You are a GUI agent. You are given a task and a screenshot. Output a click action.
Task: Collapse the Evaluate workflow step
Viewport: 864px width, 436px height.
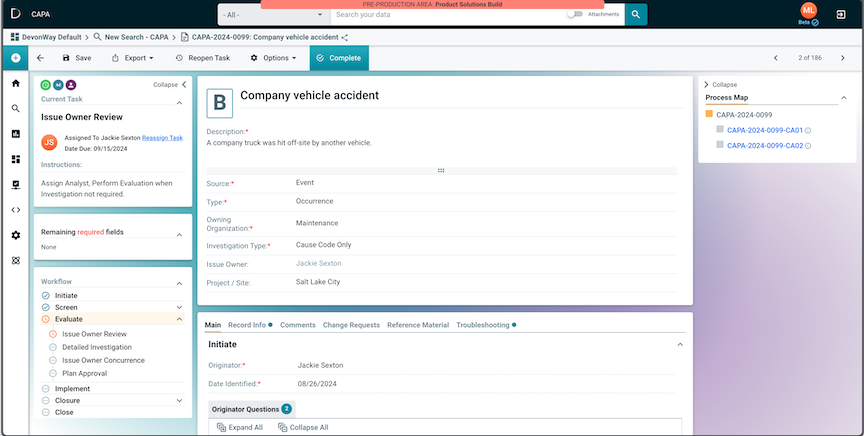(179, 319)
